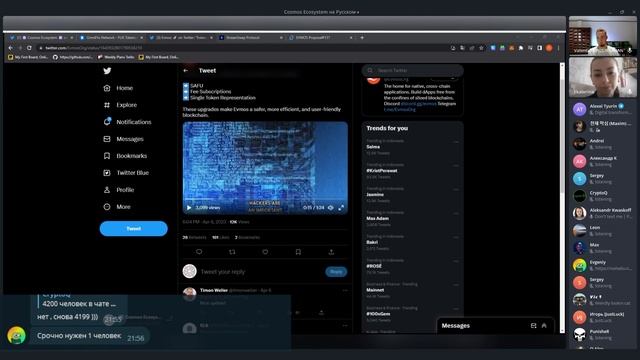Open more options for #ROSÉ trend
The width and height of the screenshot is (640, 360).
[456, 261]
